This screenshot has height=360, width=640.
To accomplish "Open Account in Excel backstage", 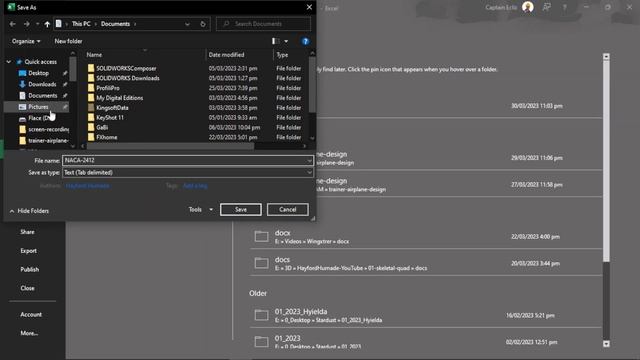I will click(x=31, y=315).
